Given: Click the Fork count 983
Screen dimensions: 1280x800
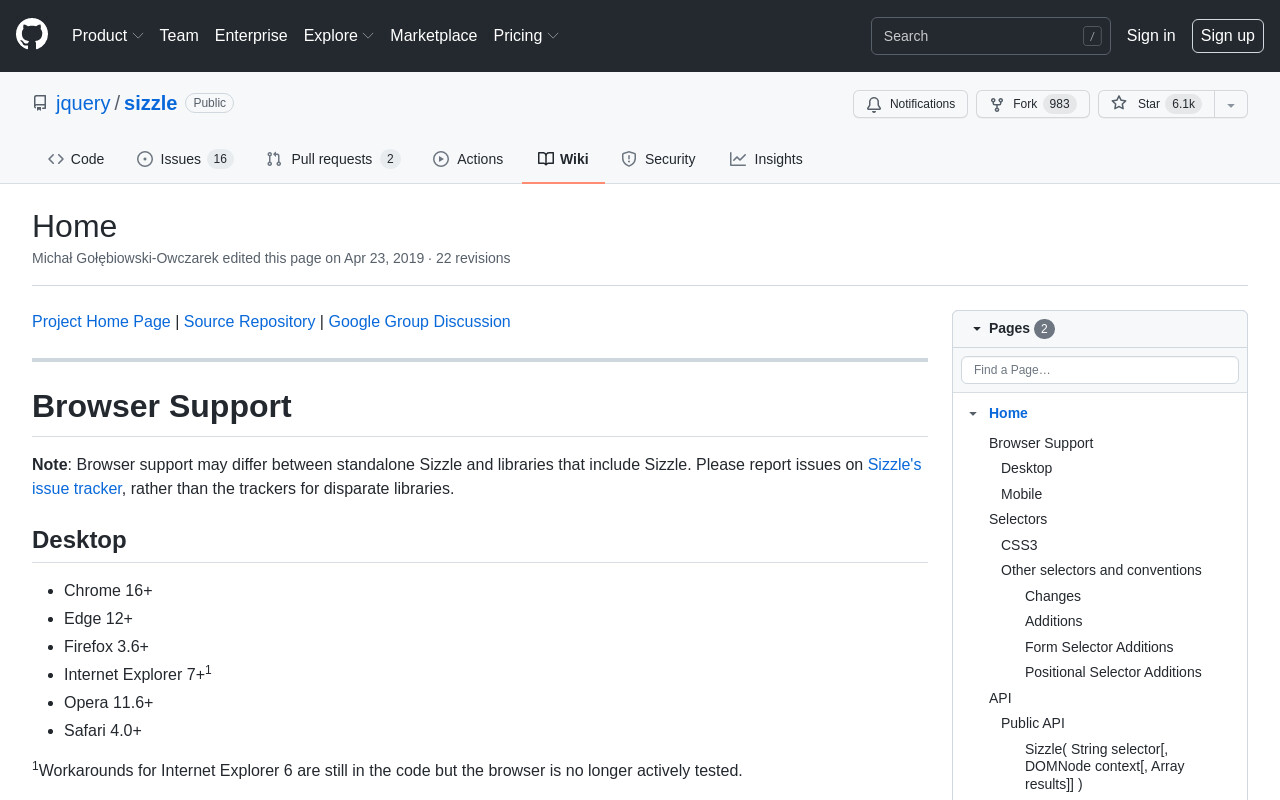Looking at the screenshot, I should (1060, 104).
